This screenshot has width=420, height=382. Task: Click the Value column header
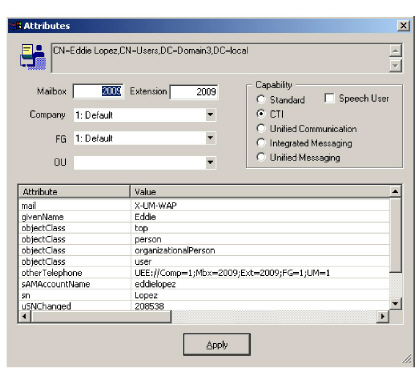pyautogui.click(x=260, y=192)
